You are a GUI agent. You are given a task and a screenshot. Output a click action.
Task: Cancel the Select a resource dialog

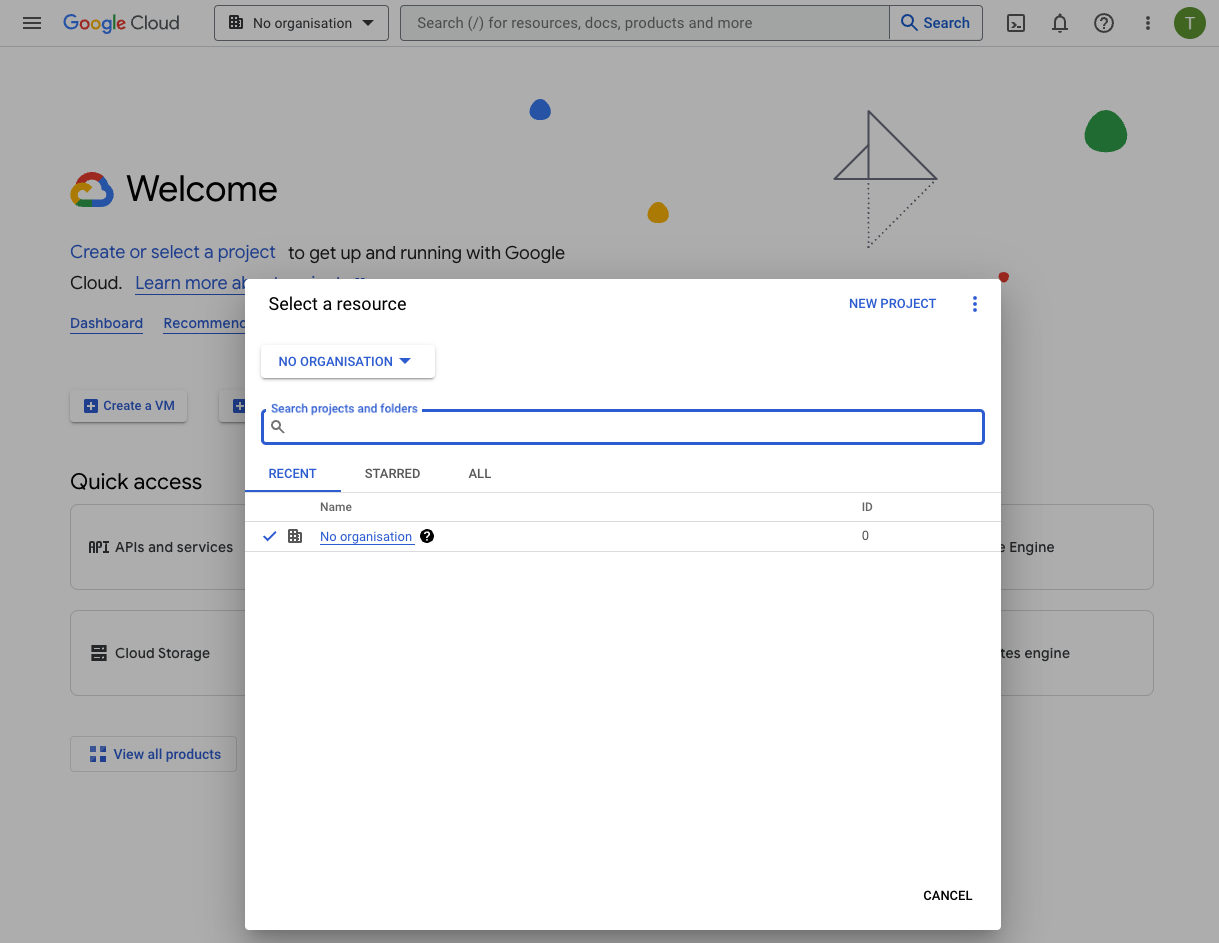pyautogui.click(x=947, y=895)
